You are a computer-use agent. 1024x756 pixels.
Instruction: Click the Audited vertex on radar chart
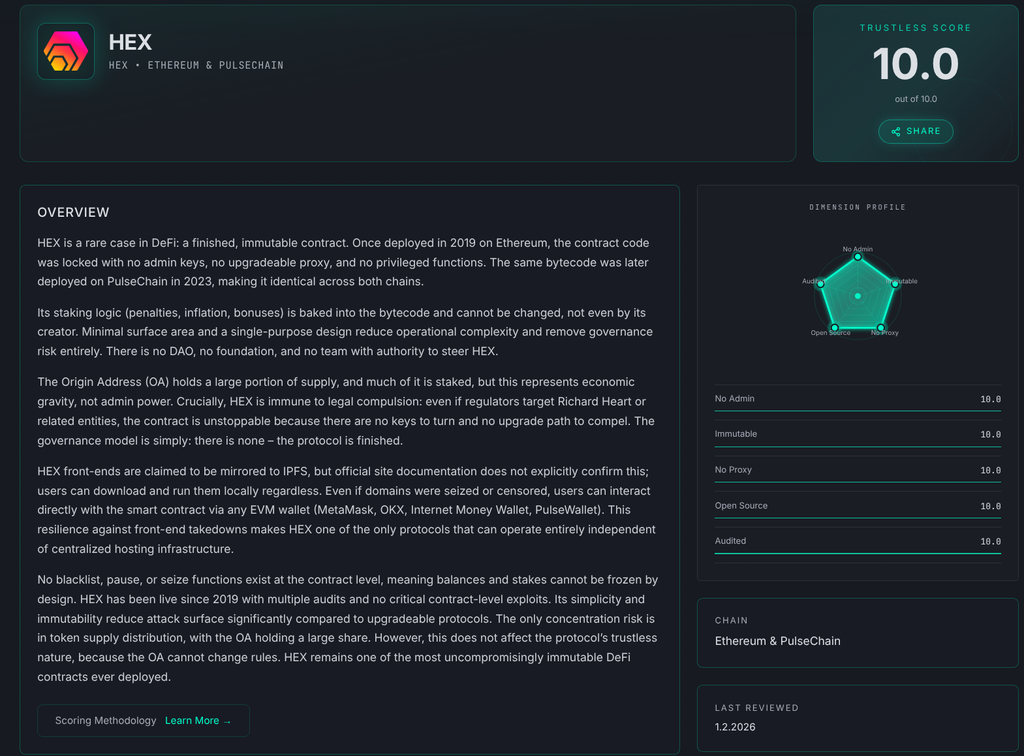[821, 283]
